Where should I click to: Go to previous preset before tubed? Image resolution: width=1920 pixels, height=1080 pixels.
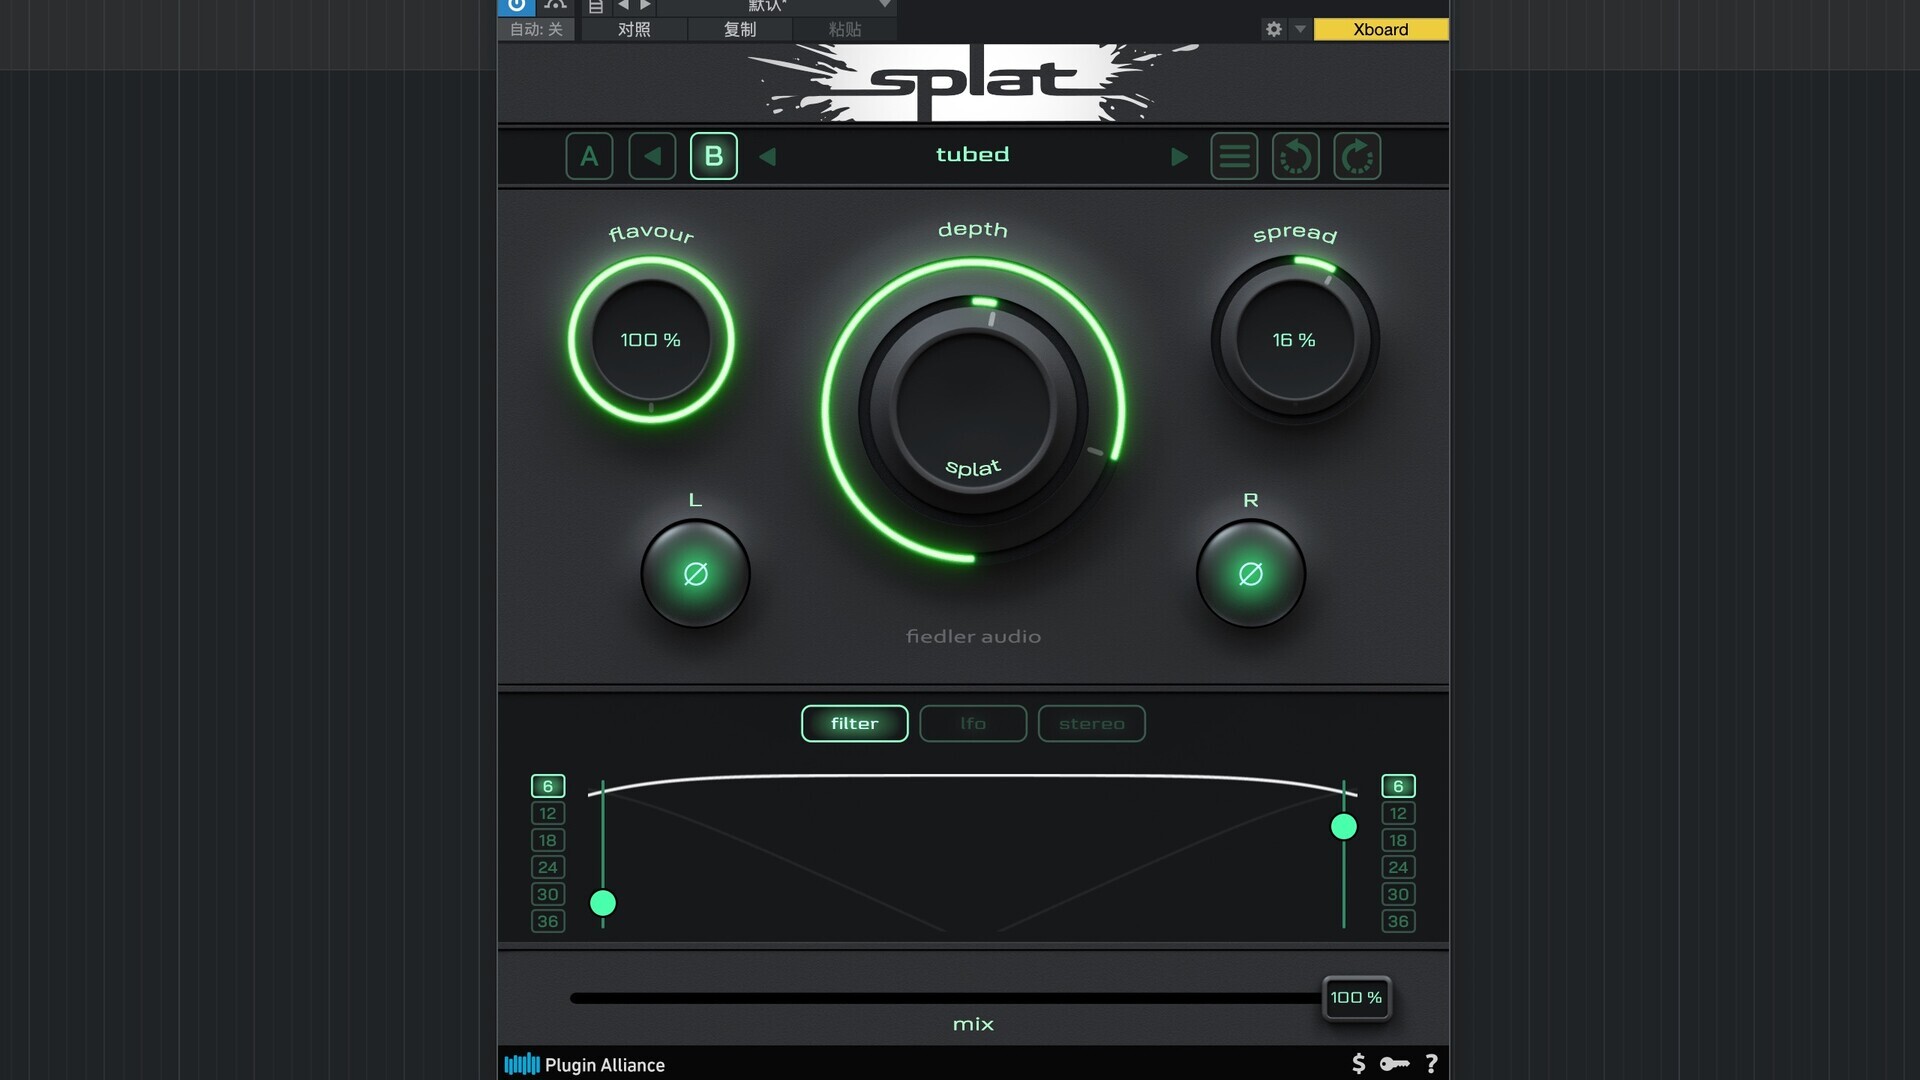[x=768, y=157]
